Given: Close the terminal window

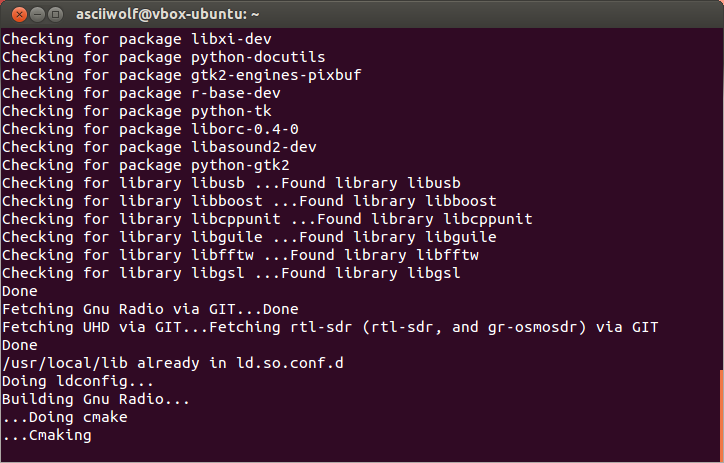Looking at the screenshot, I should point(19,15).
